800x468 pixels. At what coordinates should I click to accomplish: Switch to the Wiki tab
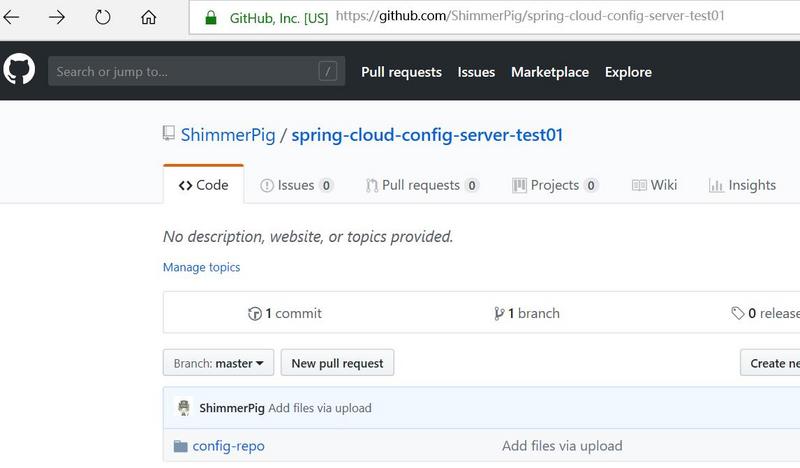click(655, 185)
